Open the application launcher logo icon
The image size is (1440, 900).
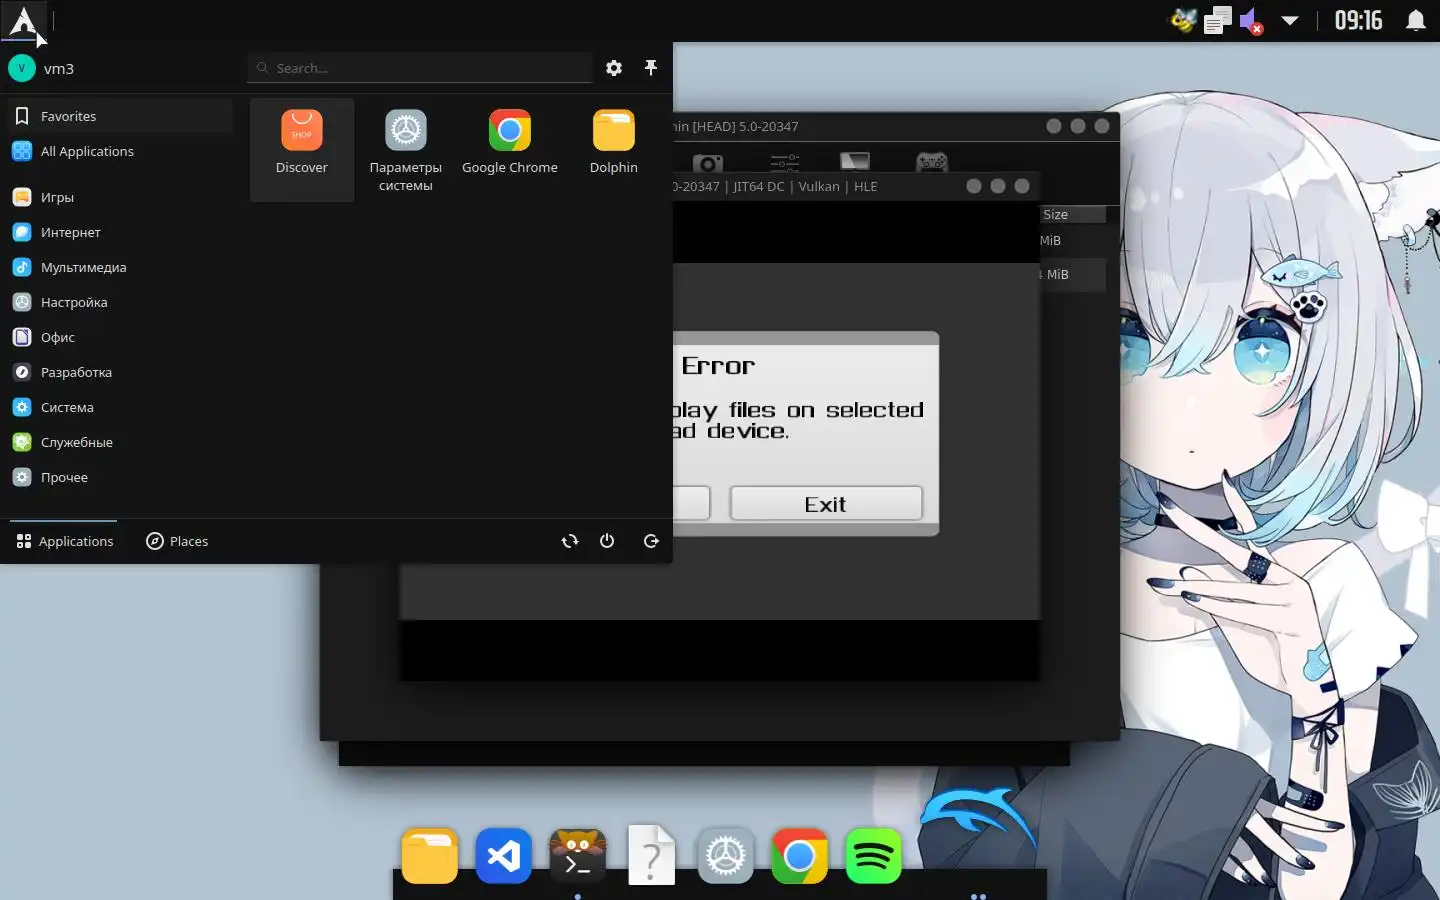[x=23, y=20]
